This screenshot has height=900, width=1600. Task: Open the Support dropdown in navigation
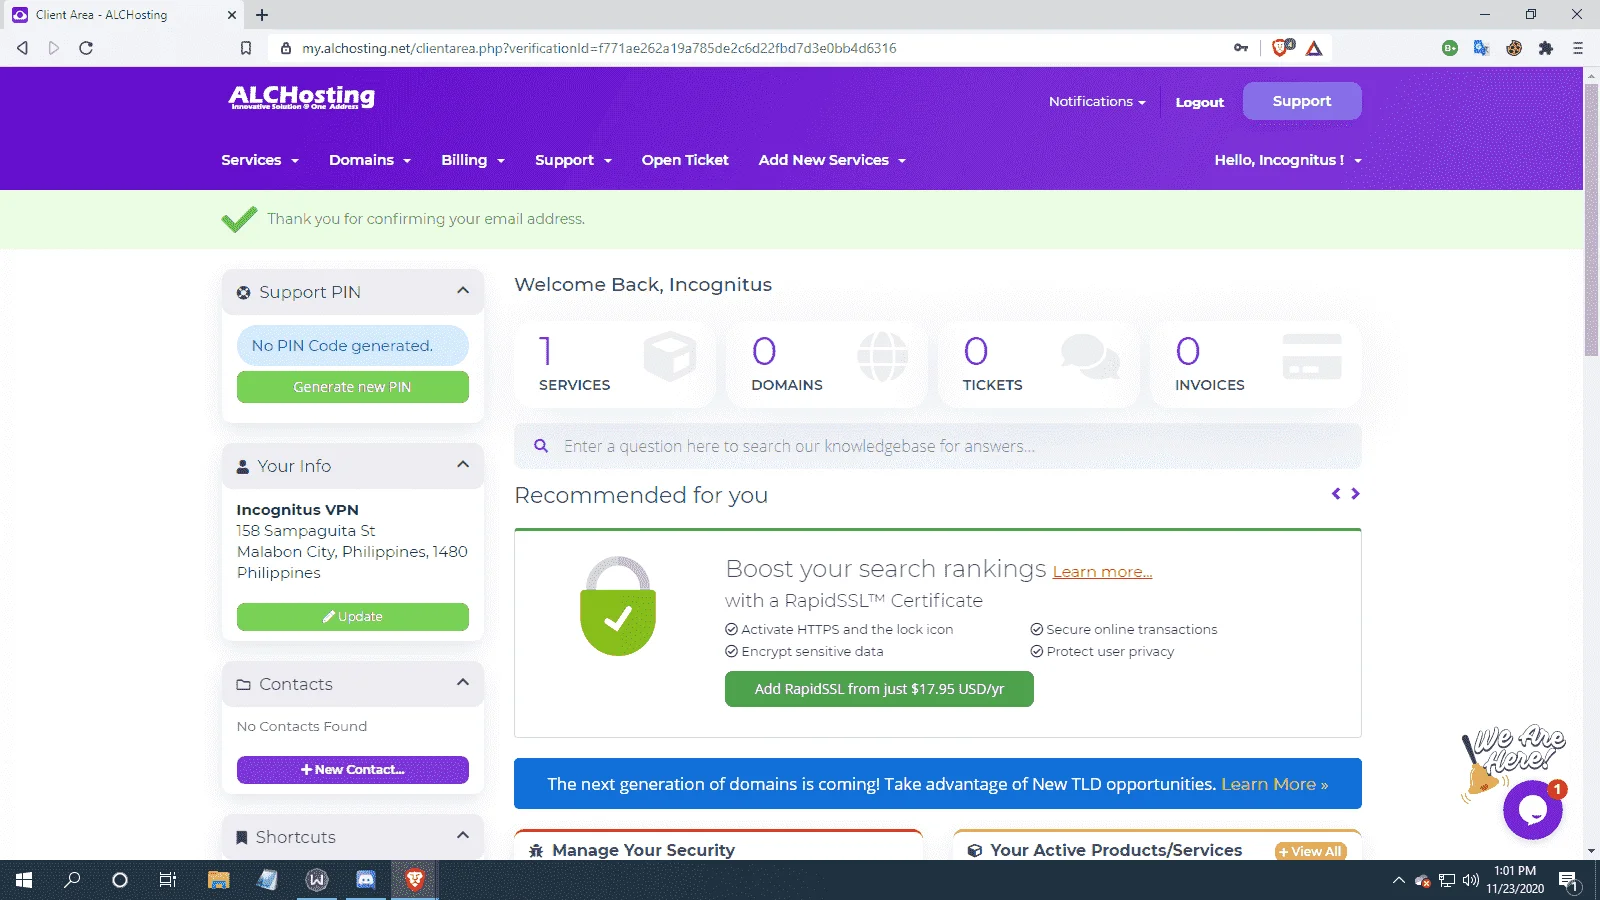[x=573, y=160]
